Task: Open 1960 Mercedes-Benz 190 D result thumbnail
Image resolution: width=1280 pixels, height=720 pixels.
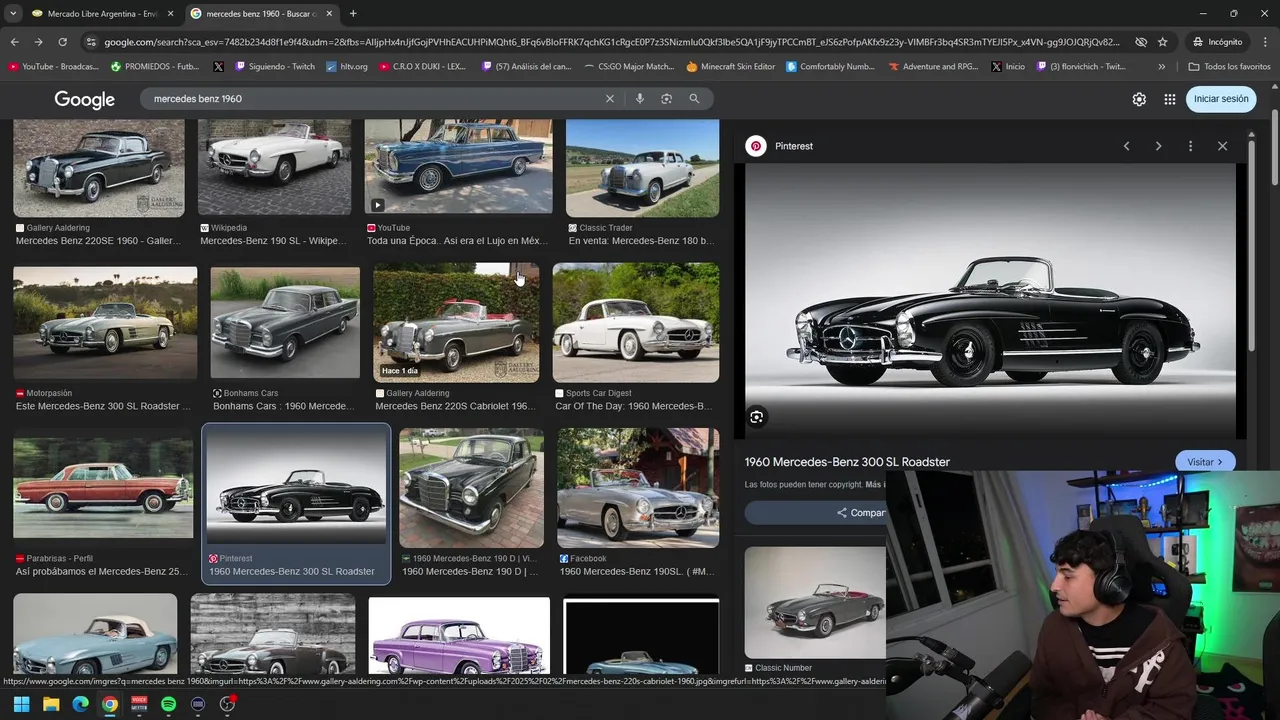Action: [x=471, y=488]
